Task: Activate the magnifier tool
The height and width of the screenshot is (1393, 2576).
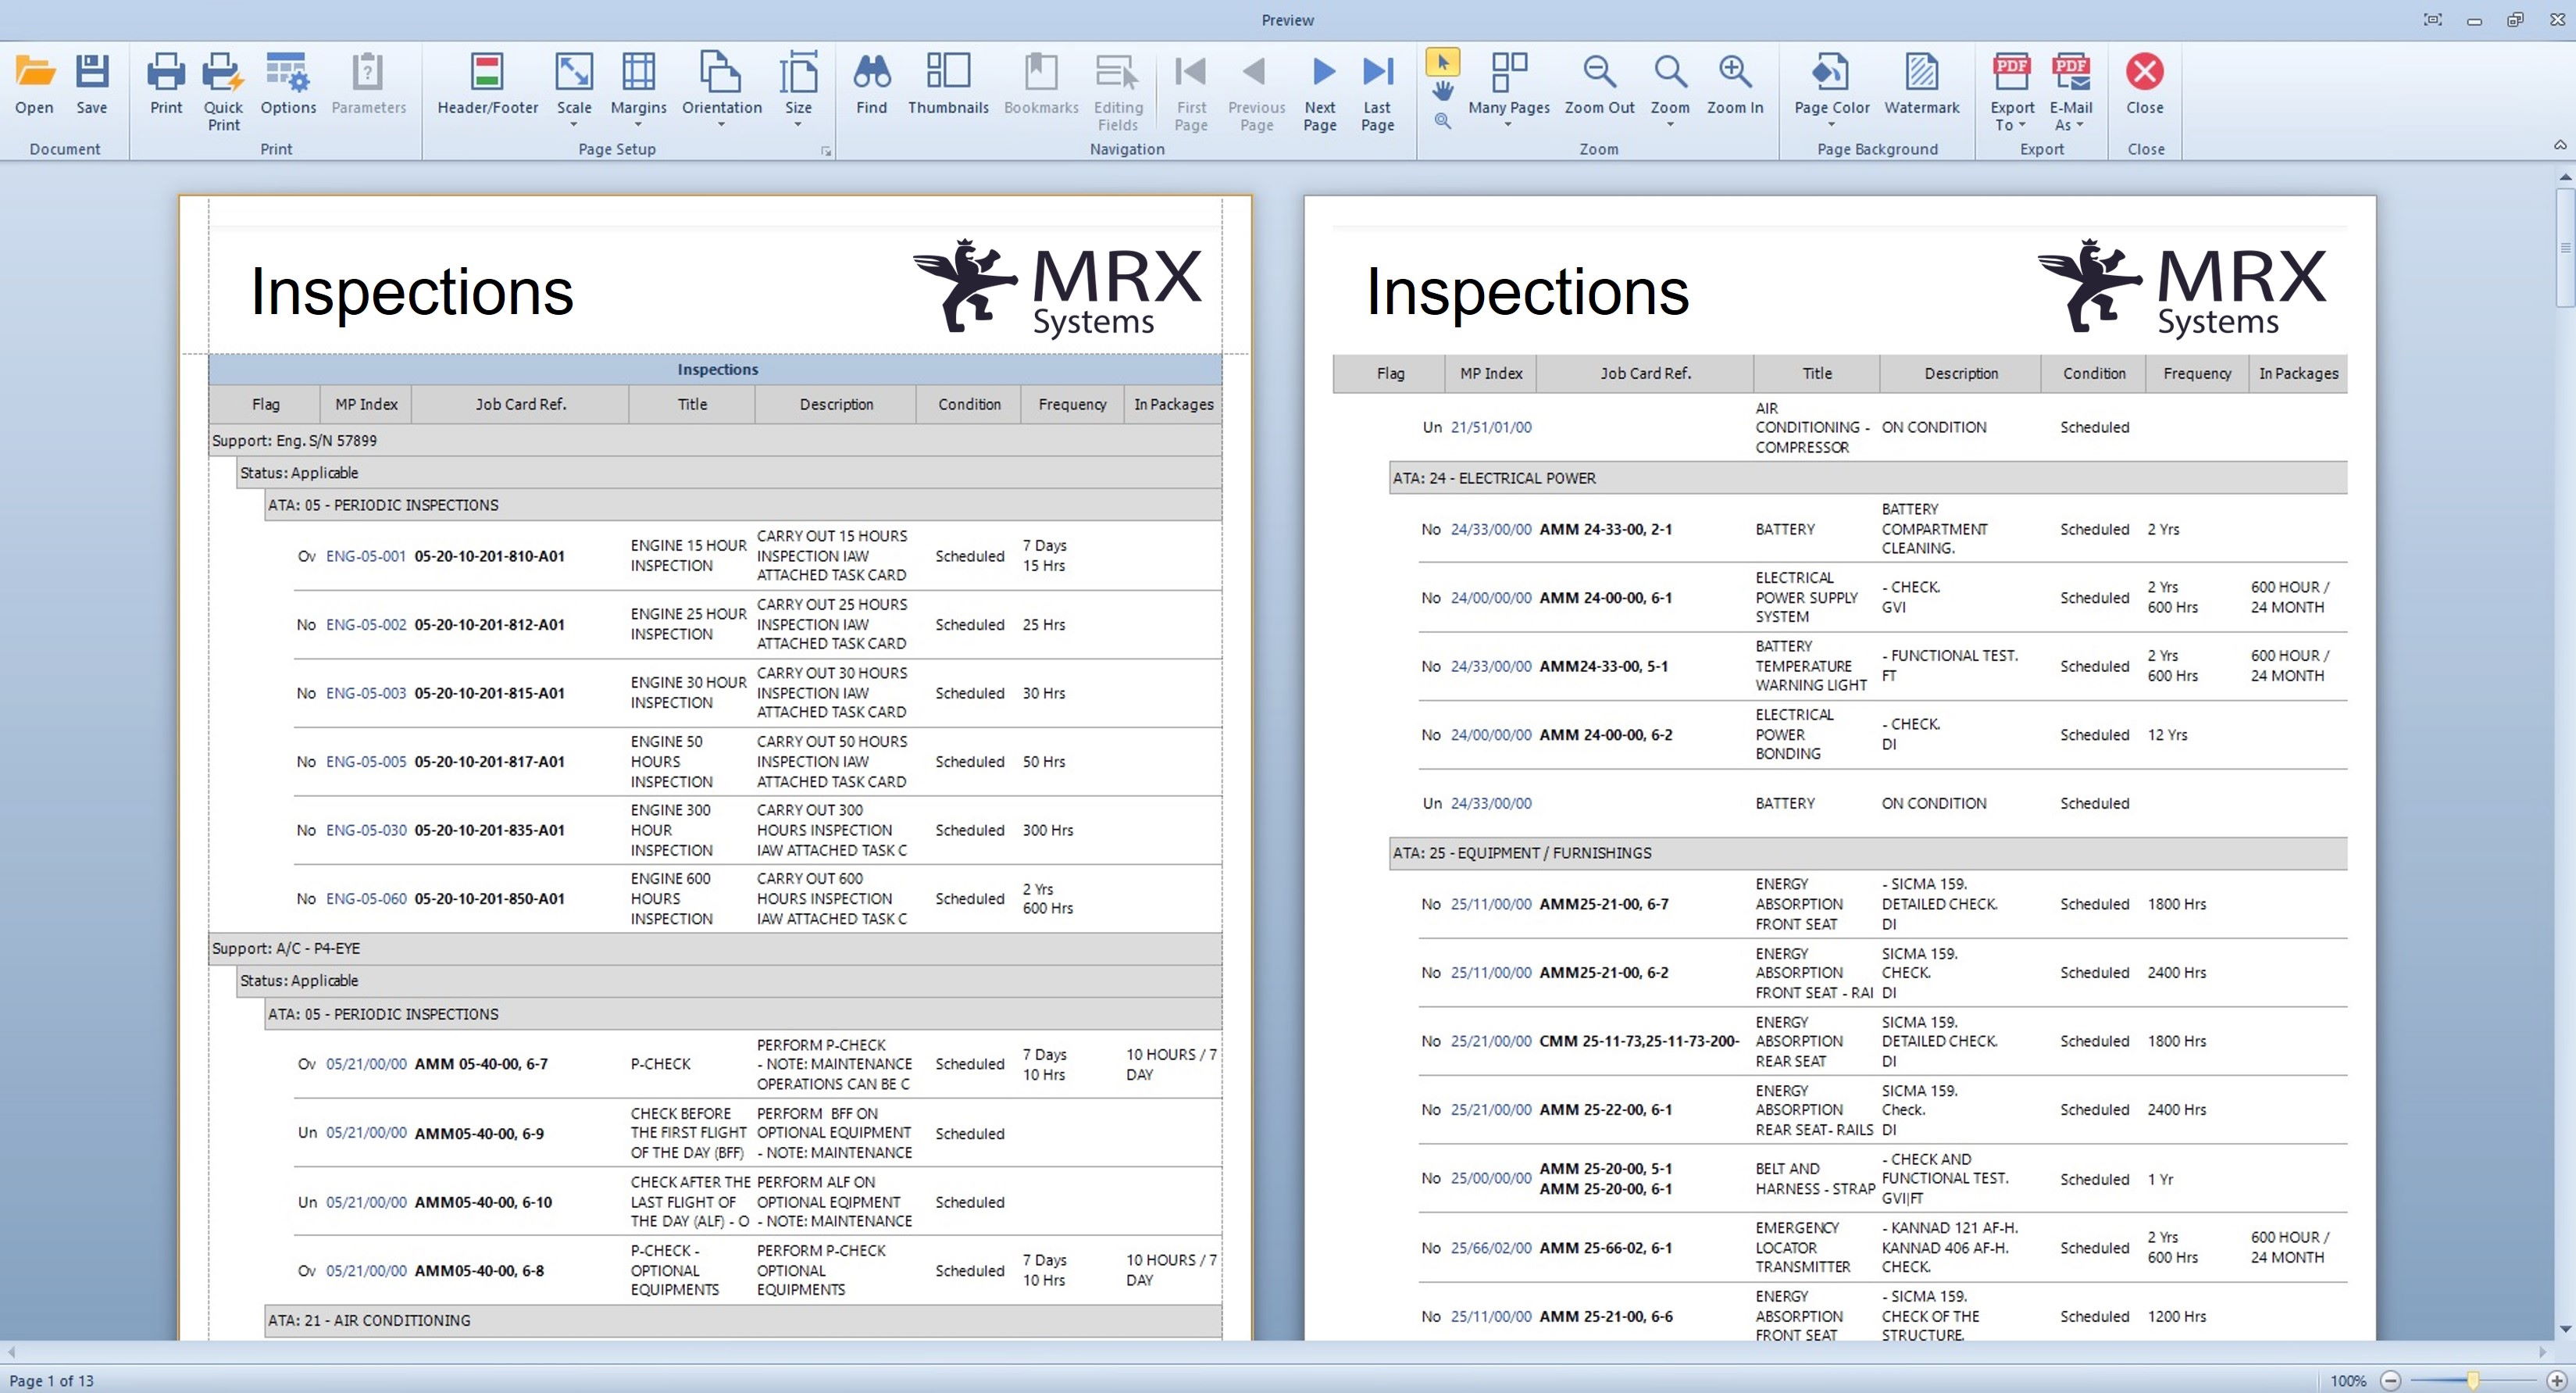Action: [x=1442, y=121]
